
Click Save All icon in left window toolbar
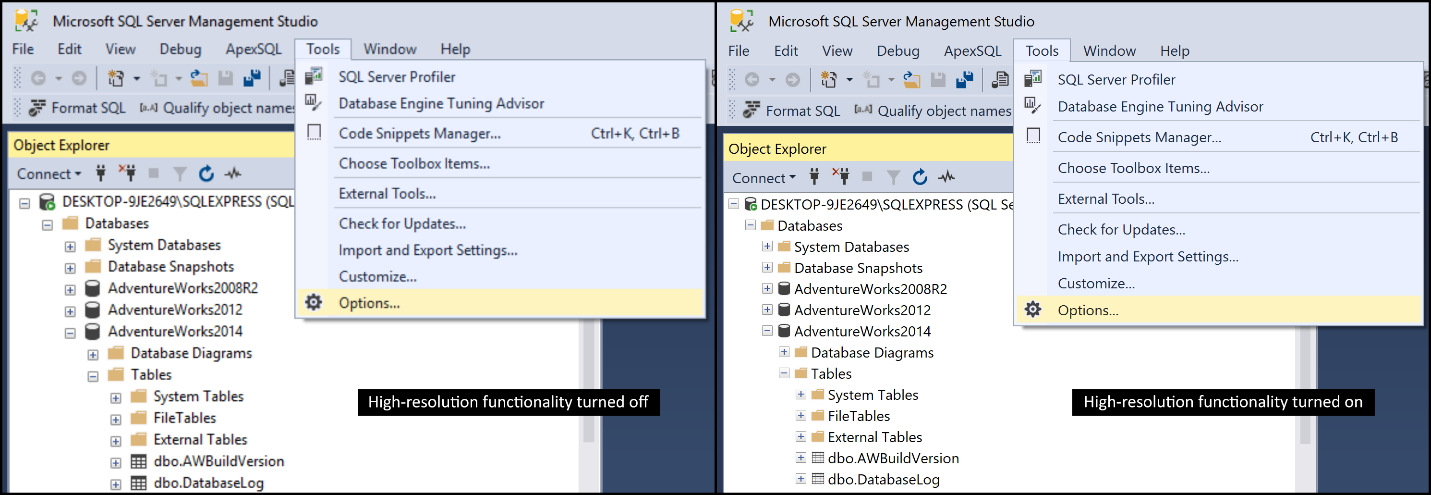(252, 78)
